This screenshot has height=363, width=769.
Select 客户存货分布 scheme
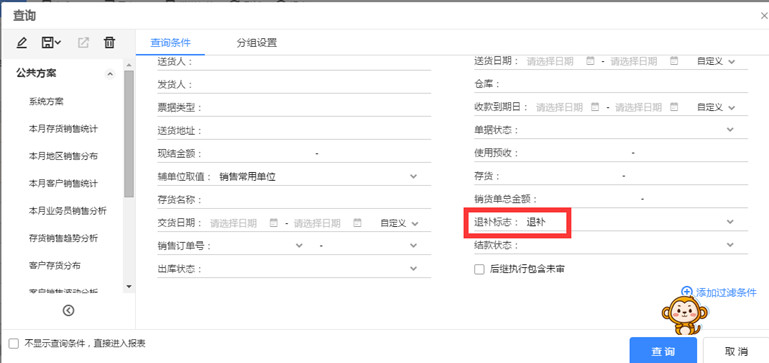[54, 265]
